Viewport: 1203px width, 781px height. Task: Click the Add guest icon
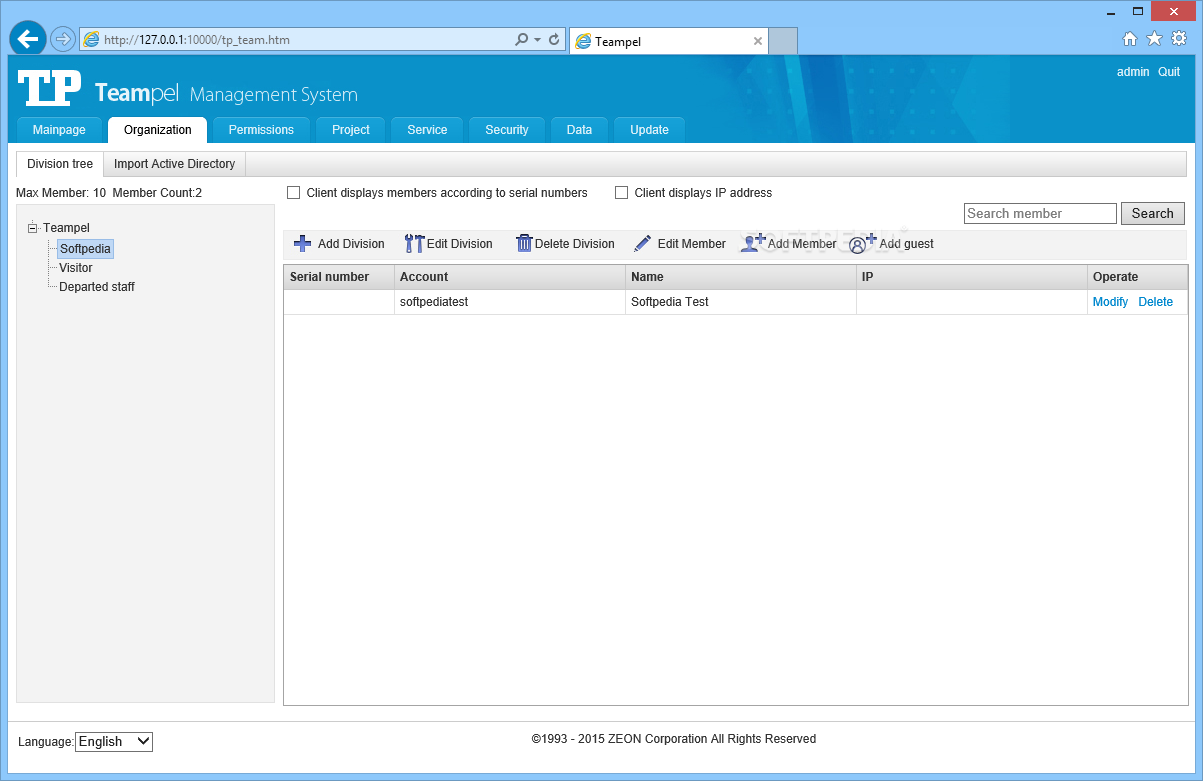click(862, 243)
